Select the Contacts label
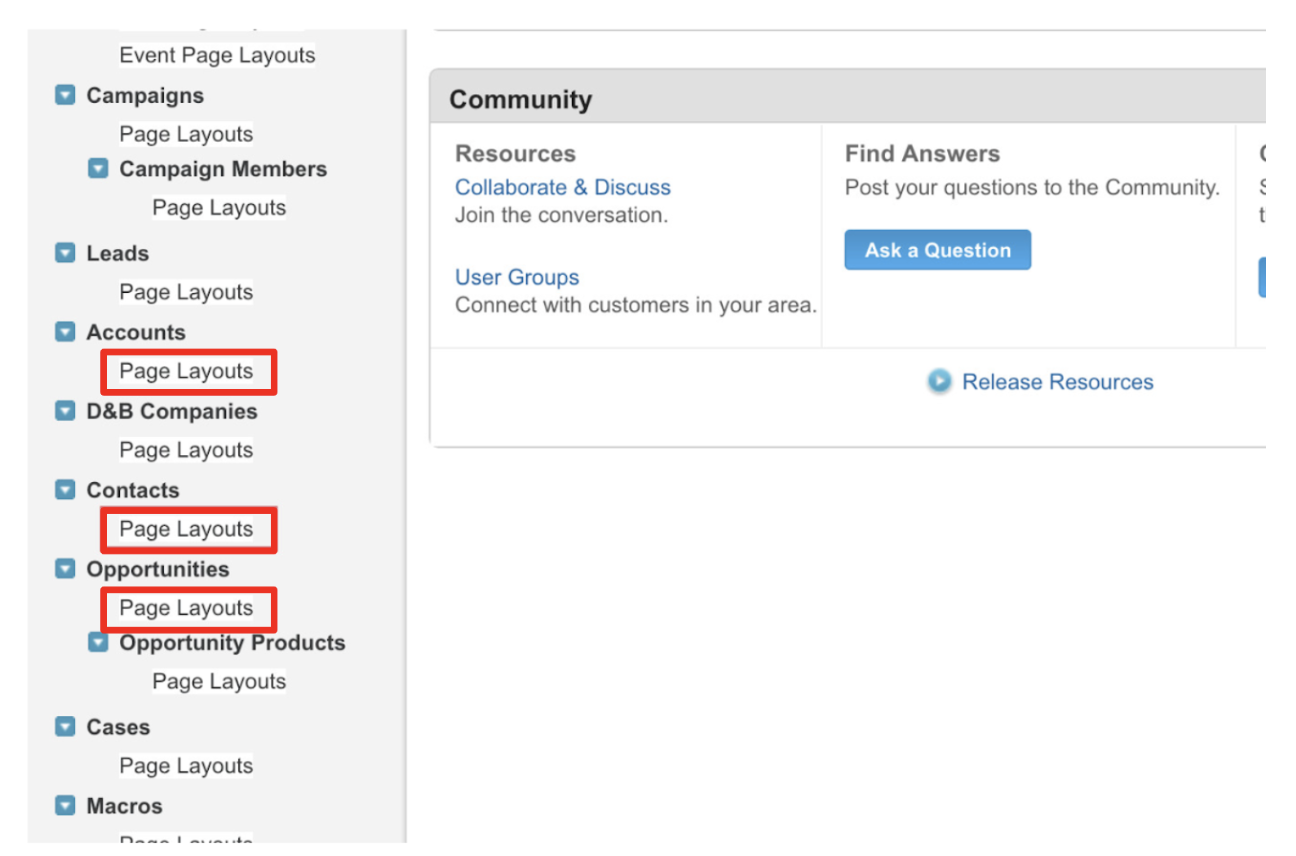The image size is (1296, 856). (x=133, y=490)
